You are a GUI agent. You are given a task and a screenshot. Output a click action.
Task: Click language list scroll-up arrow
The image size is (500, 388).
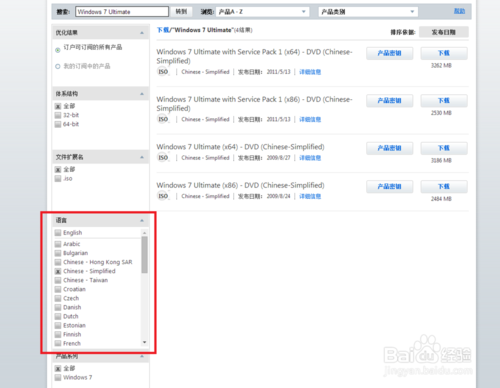click(144, 232)
